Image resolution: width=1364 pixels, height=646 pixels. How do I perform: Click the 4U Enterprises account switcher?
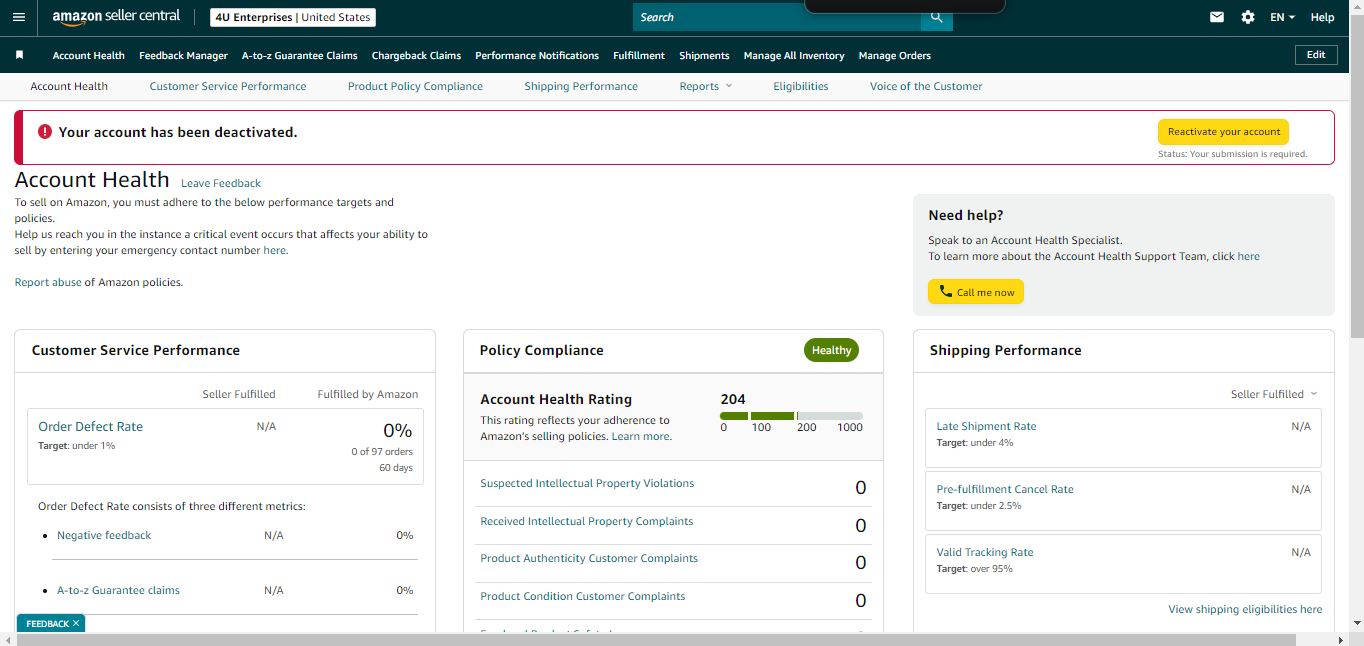pyautogui.click(x=291, y=17)
